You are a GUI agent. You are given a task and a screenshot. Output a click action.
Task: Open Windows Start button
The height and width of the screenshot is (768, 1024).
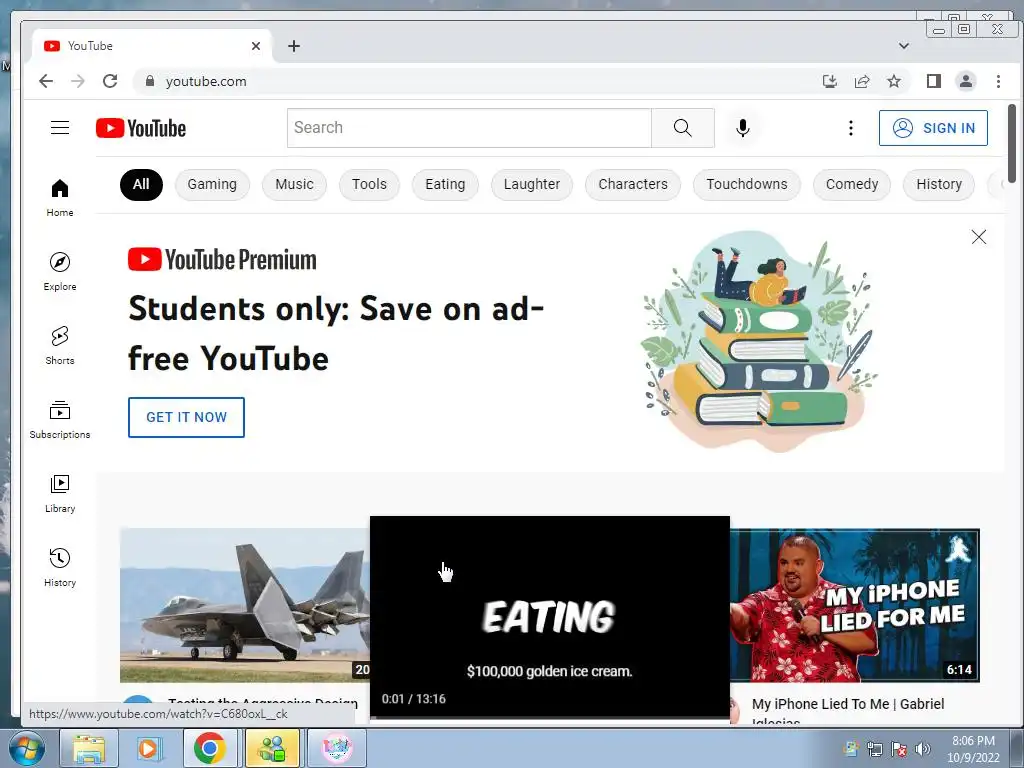click(27, 748)
